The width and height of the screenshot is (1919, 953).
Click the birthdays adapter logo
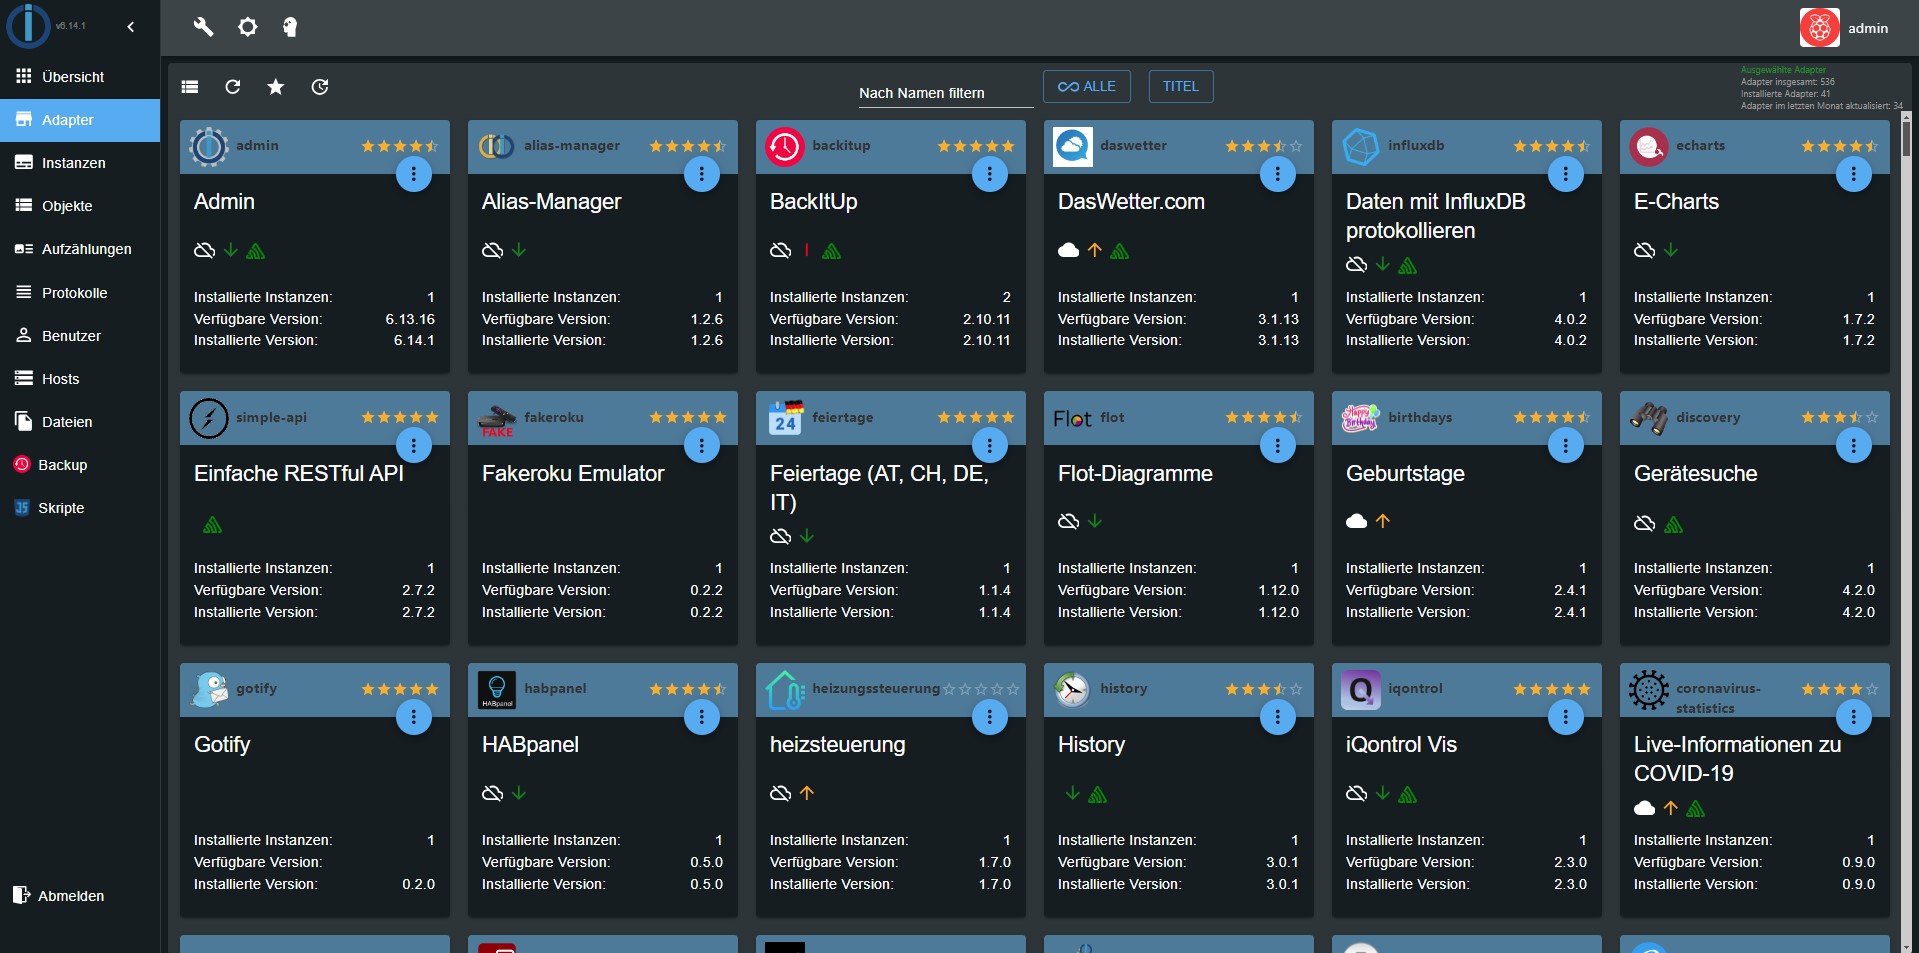(1361, 418)
